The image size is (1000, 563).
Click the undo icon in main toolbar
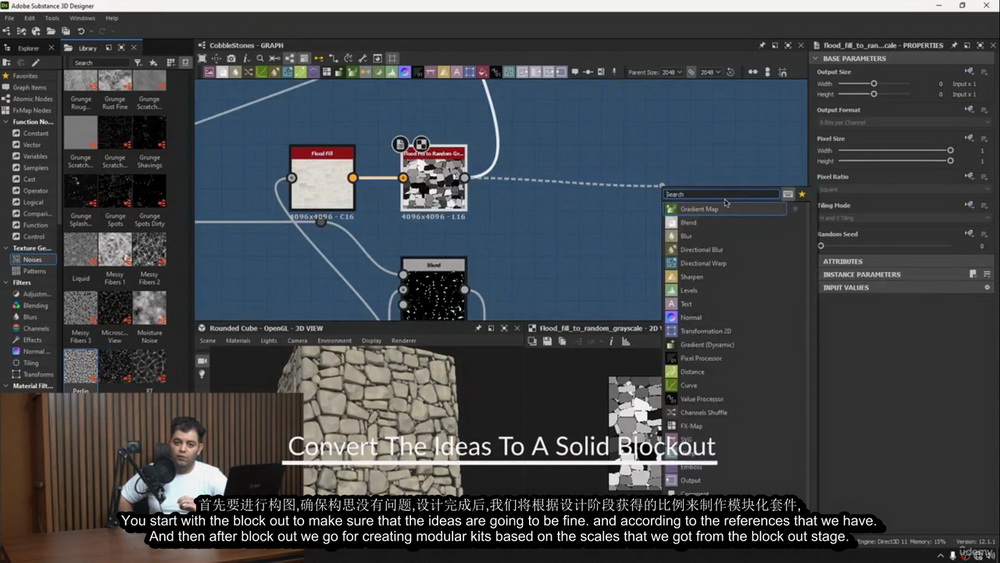point(81,31)
